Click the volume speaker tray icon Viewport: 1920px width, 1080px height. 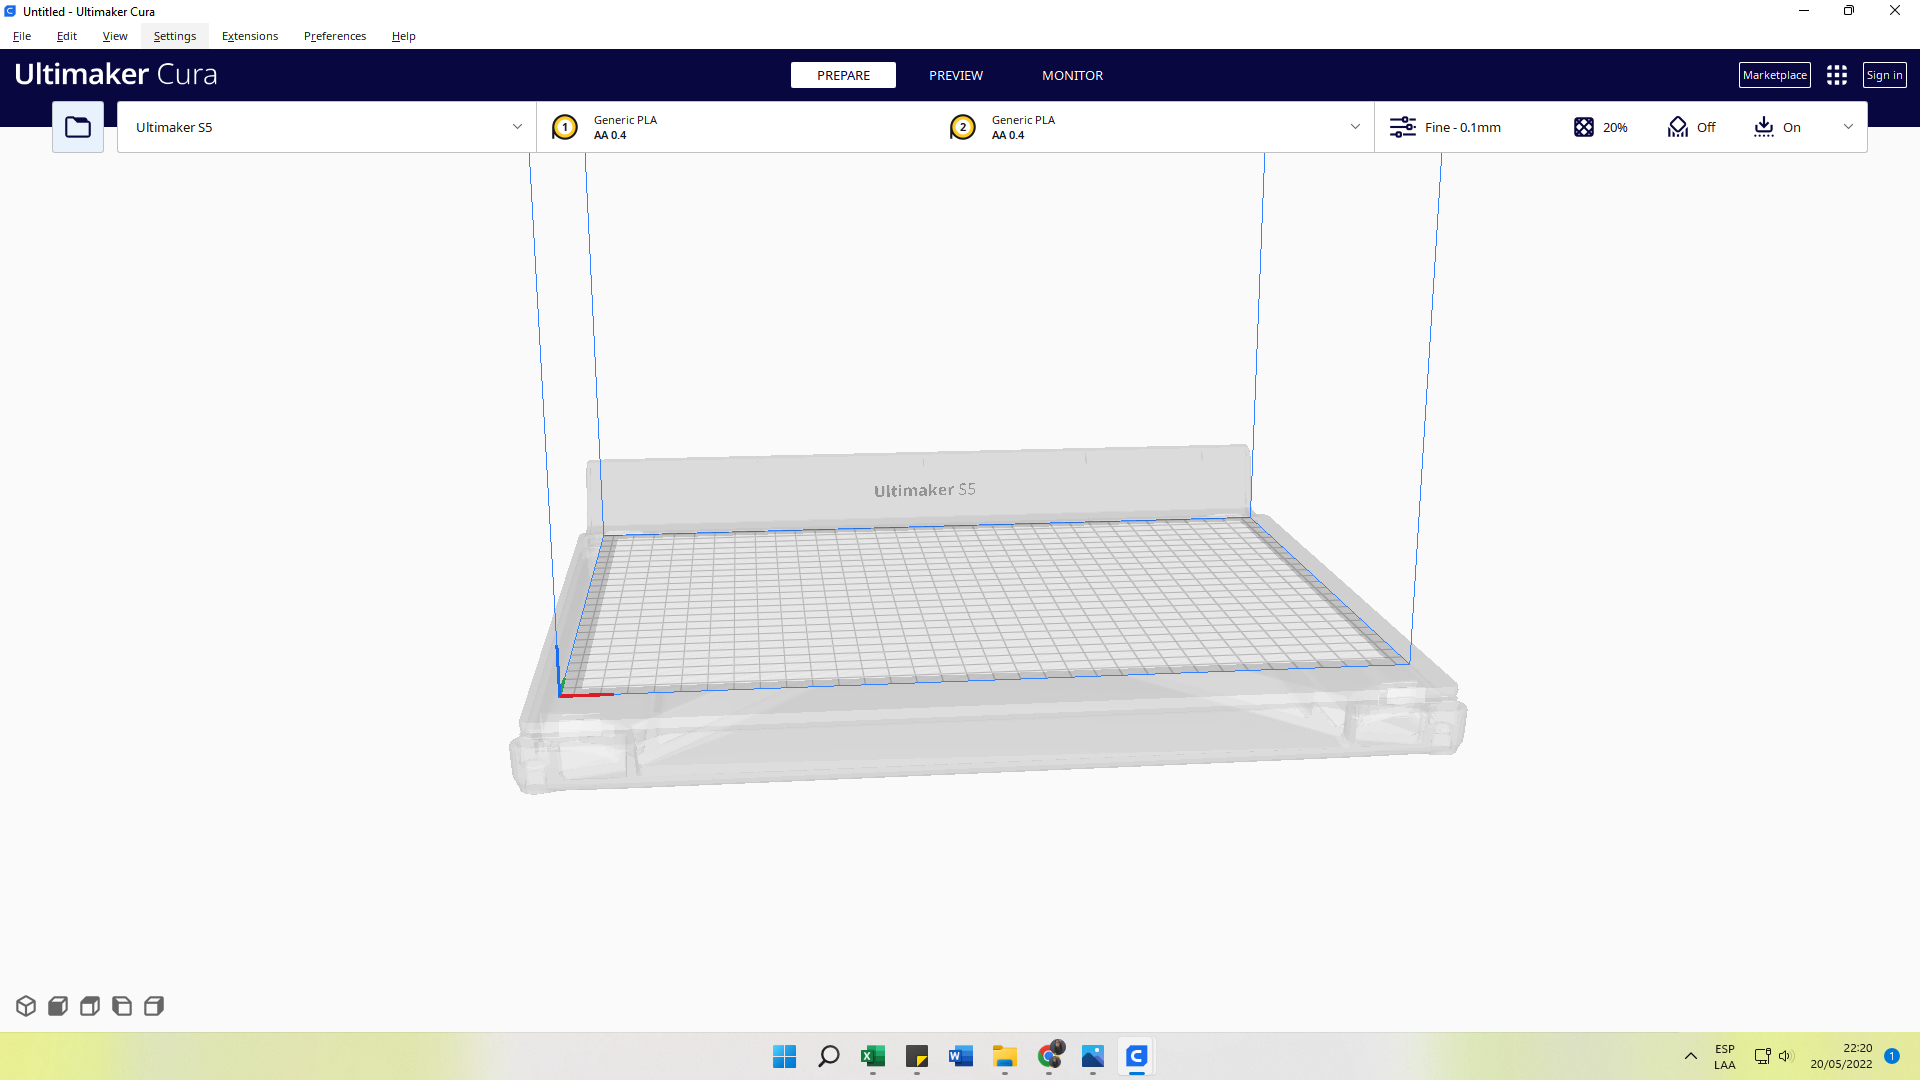[x=1786, y=1056]
